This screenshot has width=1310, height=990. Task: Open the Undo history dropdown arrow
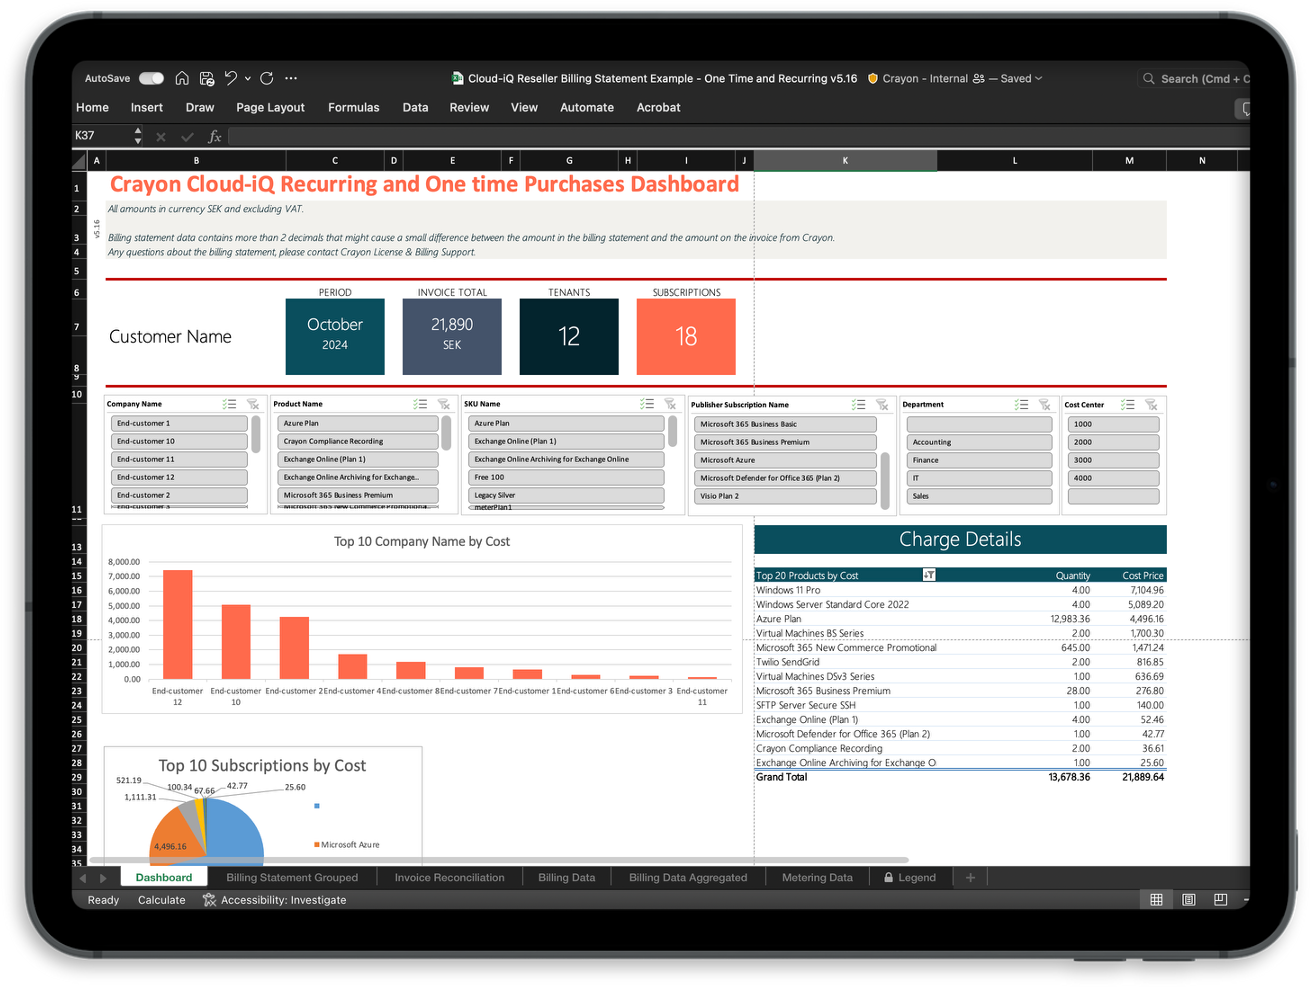tap(248, 78)
